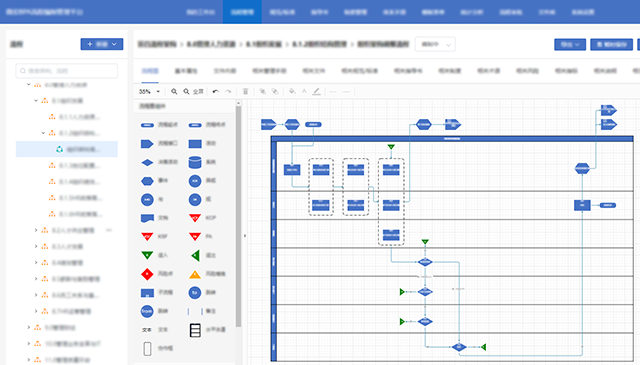Open the status dropdown next to the breadcrumb
Viewport: 640px width, 365px height.
click(435, 44)
